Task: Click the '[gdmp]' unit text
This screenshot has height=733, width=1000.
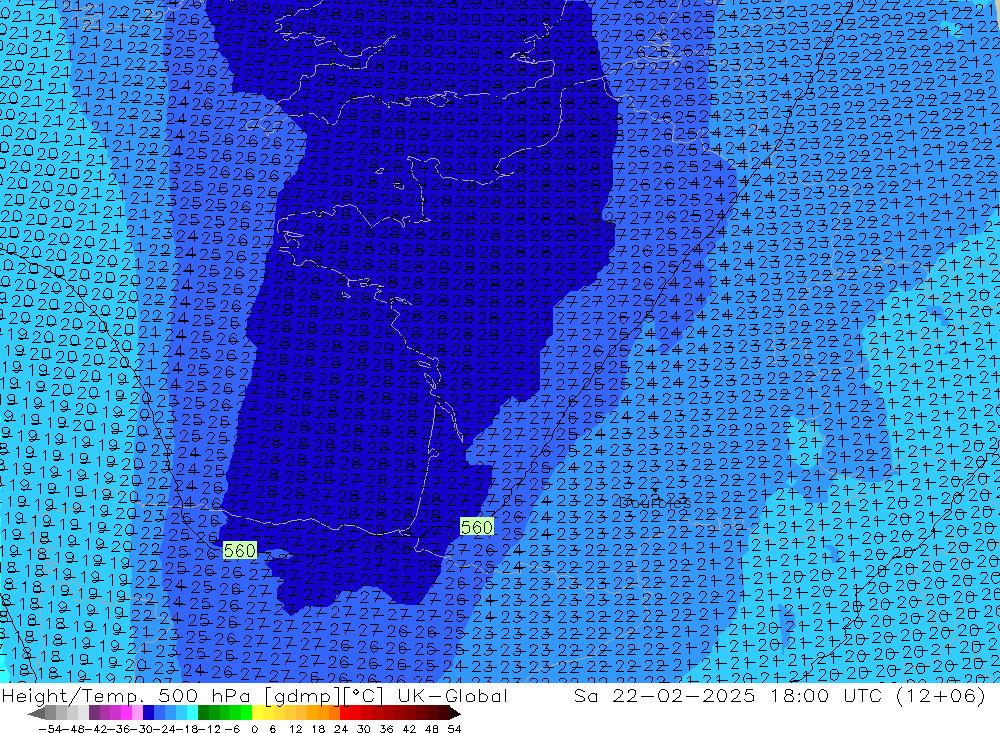Action: 303,696
